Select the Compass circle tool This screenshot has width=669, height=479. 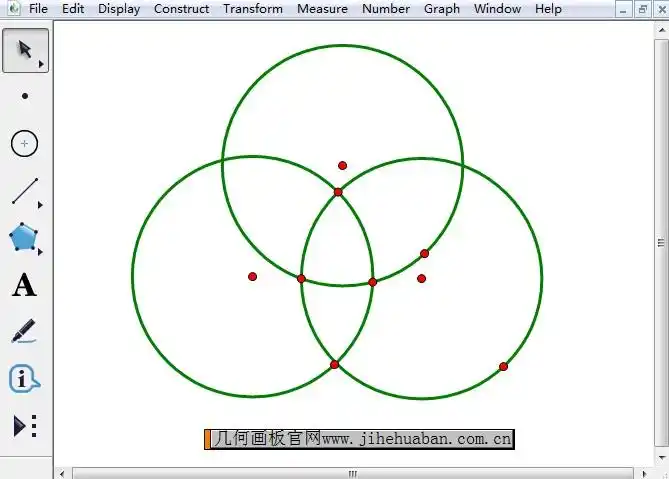[x=25, y=144]
